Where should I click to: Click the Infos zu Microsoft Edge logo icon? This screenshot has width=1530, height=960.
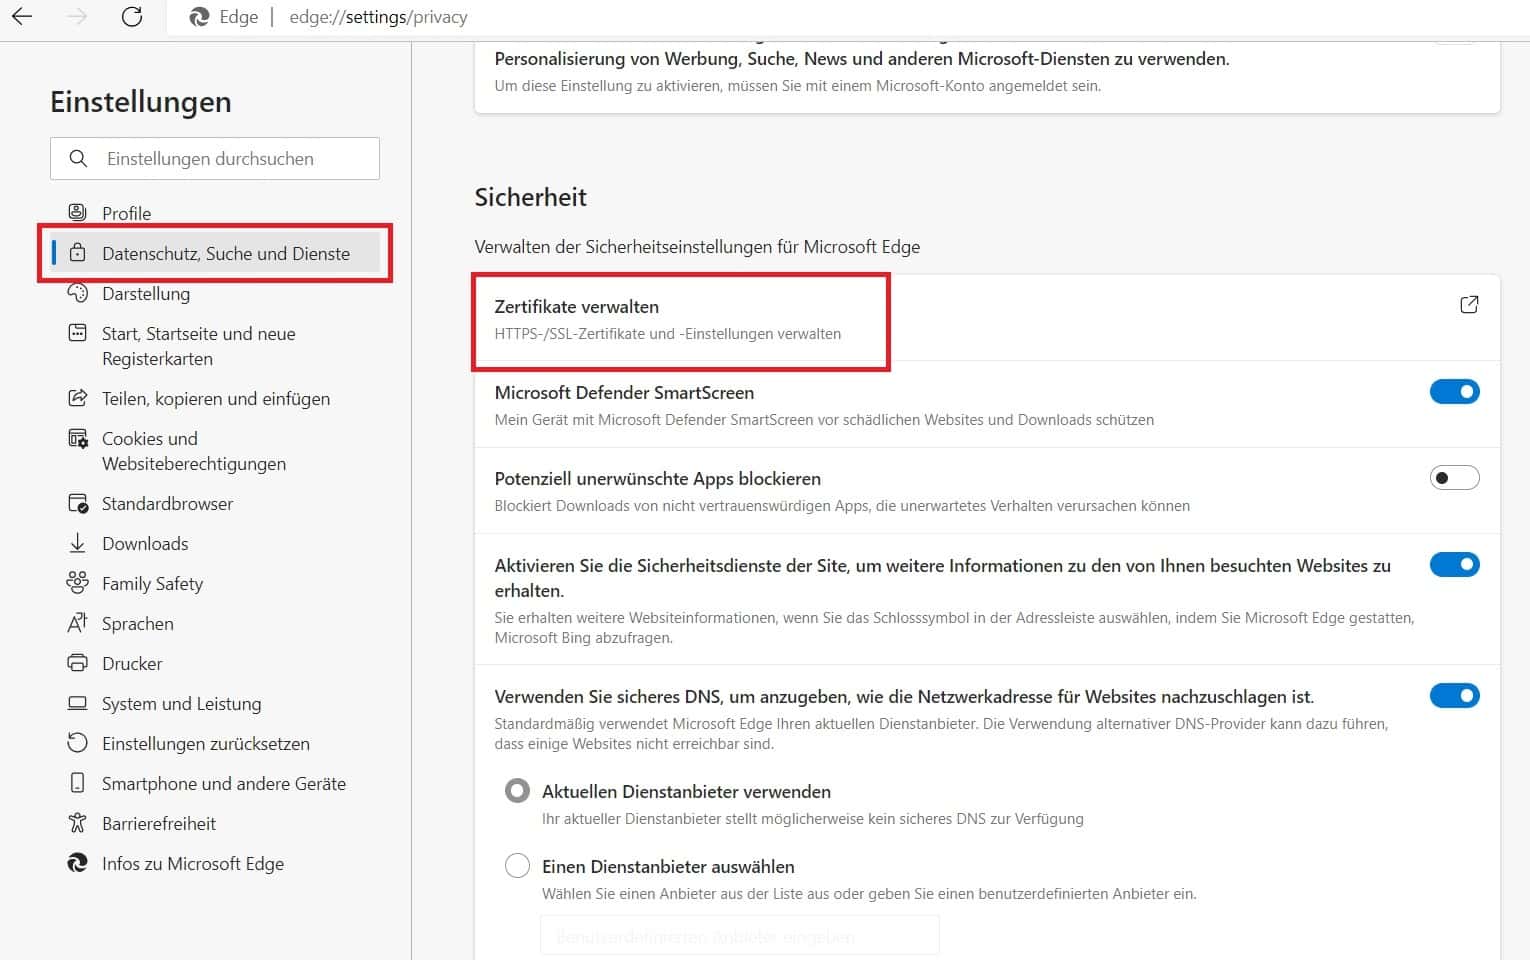click(x=77, y=863)
